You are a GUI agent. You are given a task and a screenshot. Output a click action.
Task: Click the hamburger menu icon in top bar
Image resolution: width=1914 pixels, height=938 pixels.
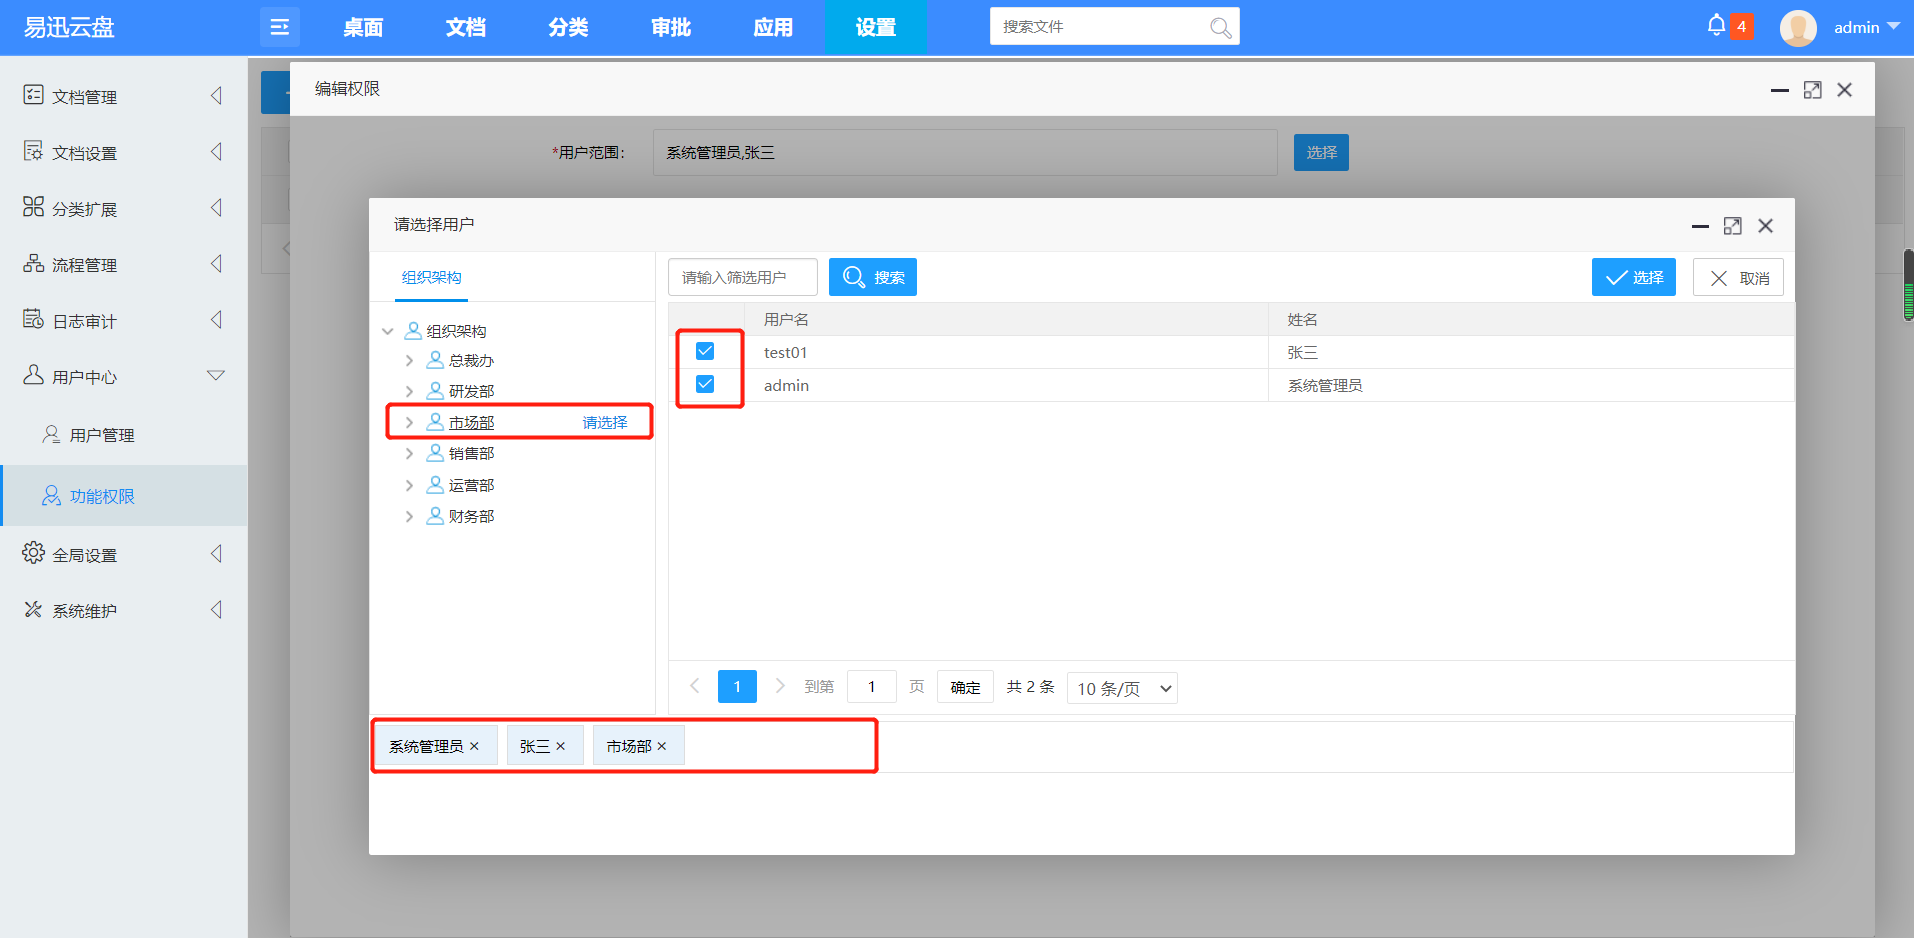pos(279,26)
